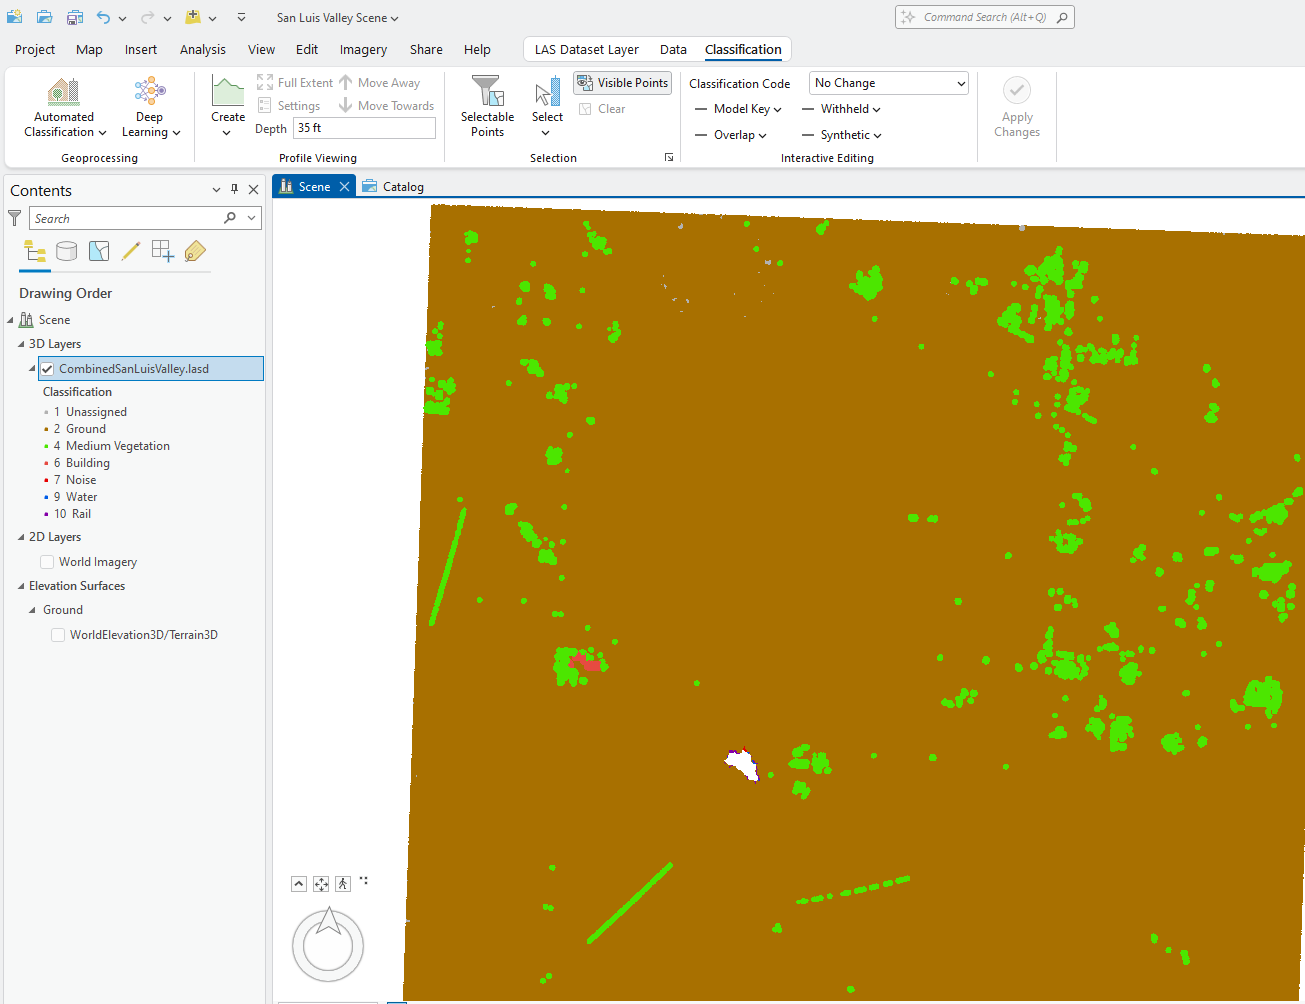Click the Ground class color symbol
The image size is (1305, 1004).
46,429
